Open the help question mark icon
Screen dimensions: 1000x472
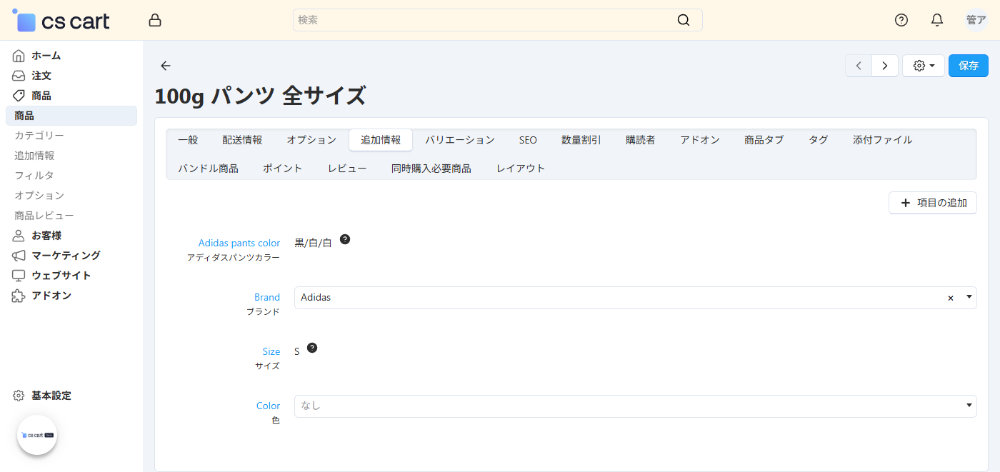(901, 20)
